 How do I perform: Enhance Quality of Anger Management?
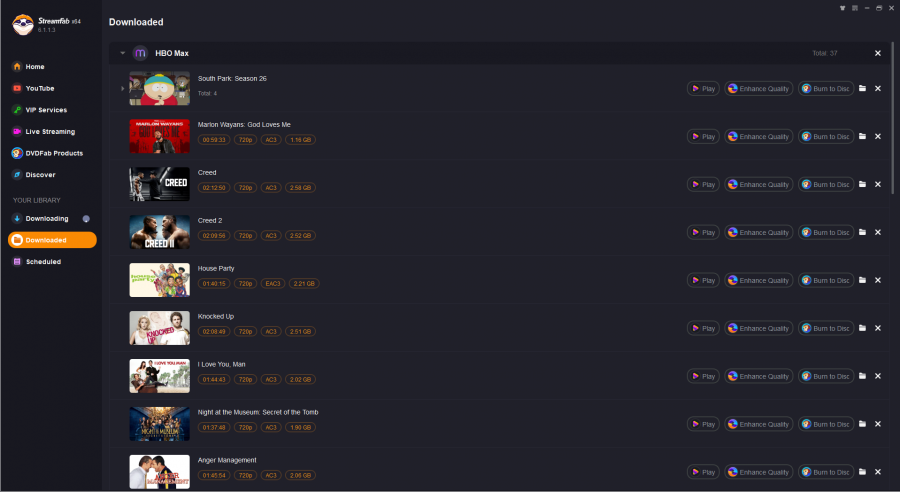point(759,472)
